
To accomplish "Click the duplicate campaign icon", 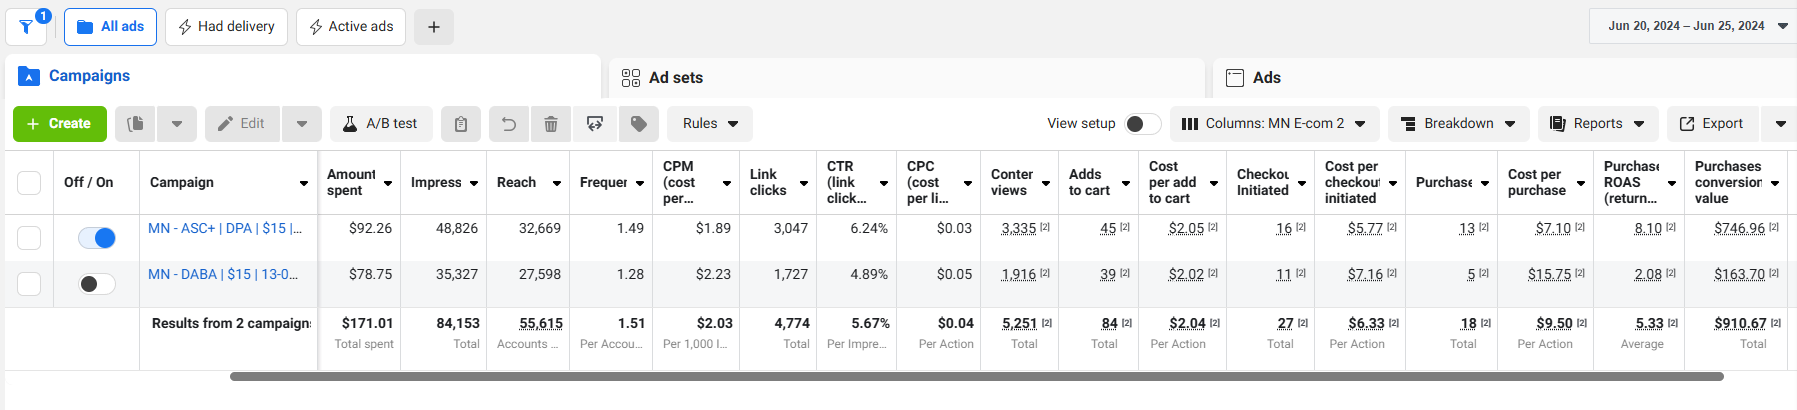I will 136,124.
